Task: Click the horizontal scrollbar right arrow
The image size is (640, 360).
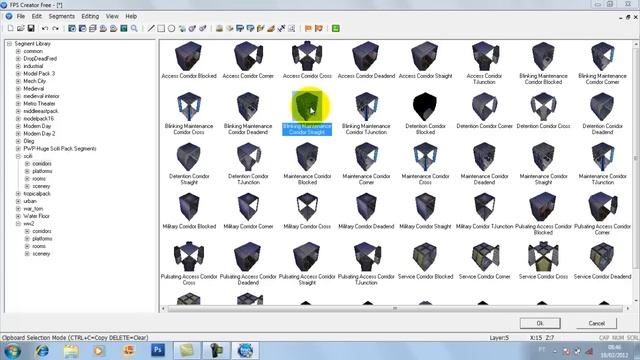Action: (628, 309)
